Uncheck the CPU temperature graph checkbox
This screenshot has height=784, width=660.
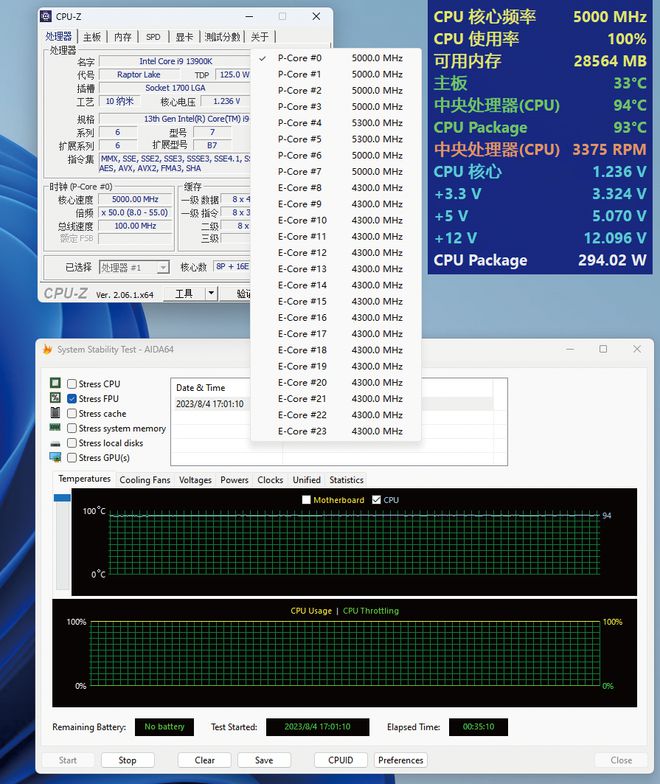click(x=376, y=500)
